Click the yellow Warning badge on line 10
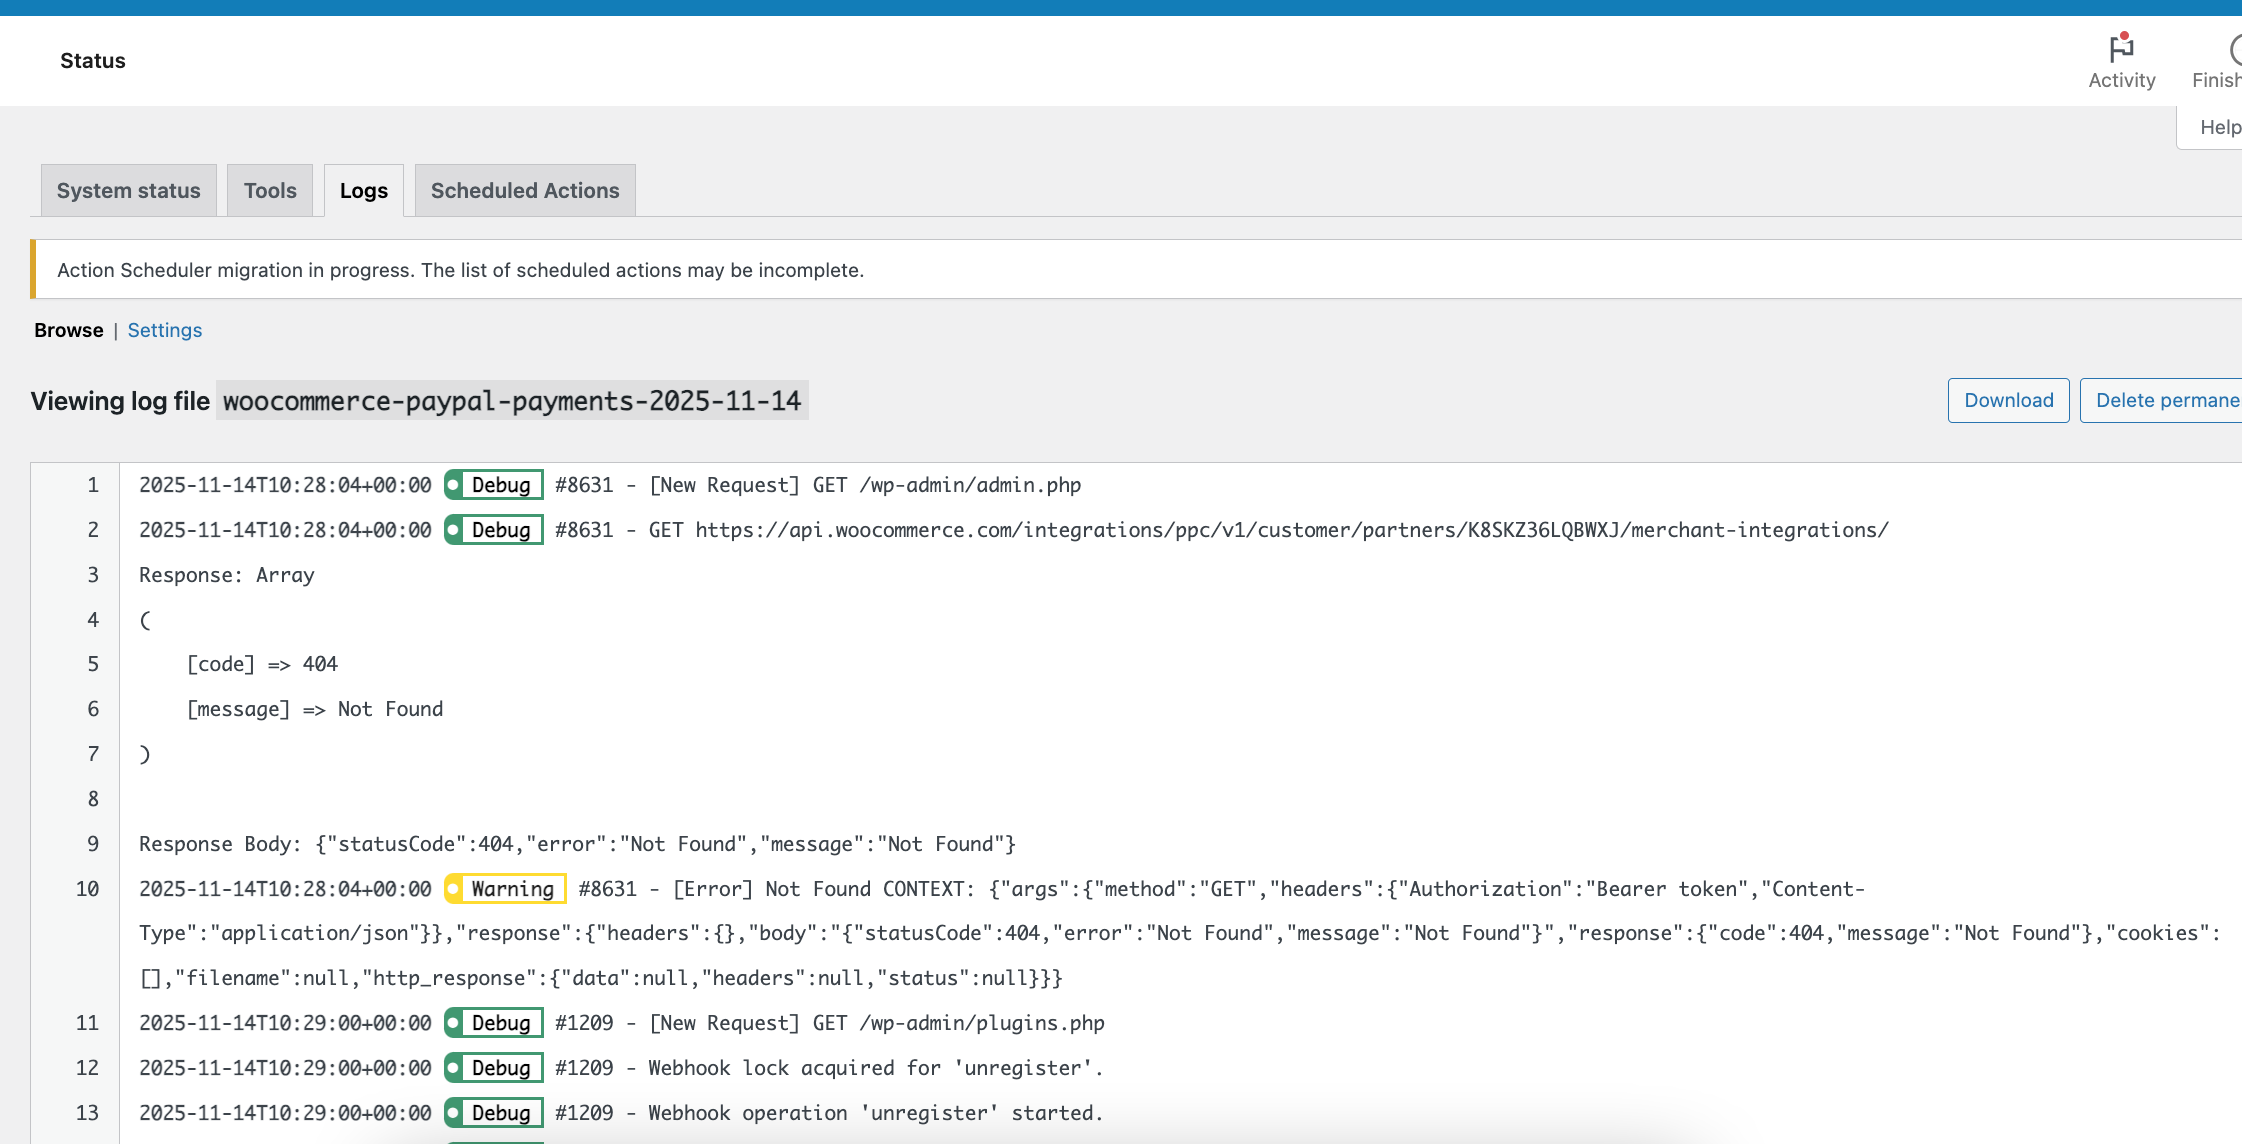Screen dimensions: 2242x1144 click(x=506, y=889)
